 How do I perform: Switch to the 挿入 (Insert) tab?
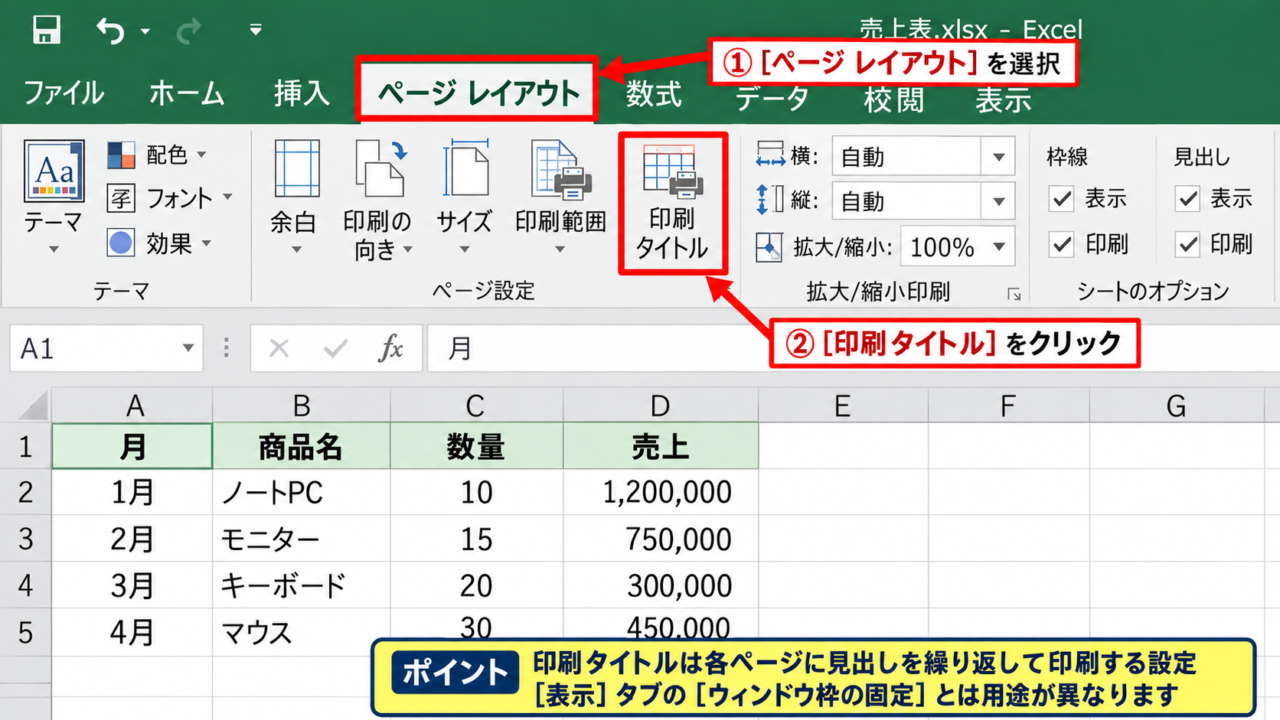click(x=301, y=94)
